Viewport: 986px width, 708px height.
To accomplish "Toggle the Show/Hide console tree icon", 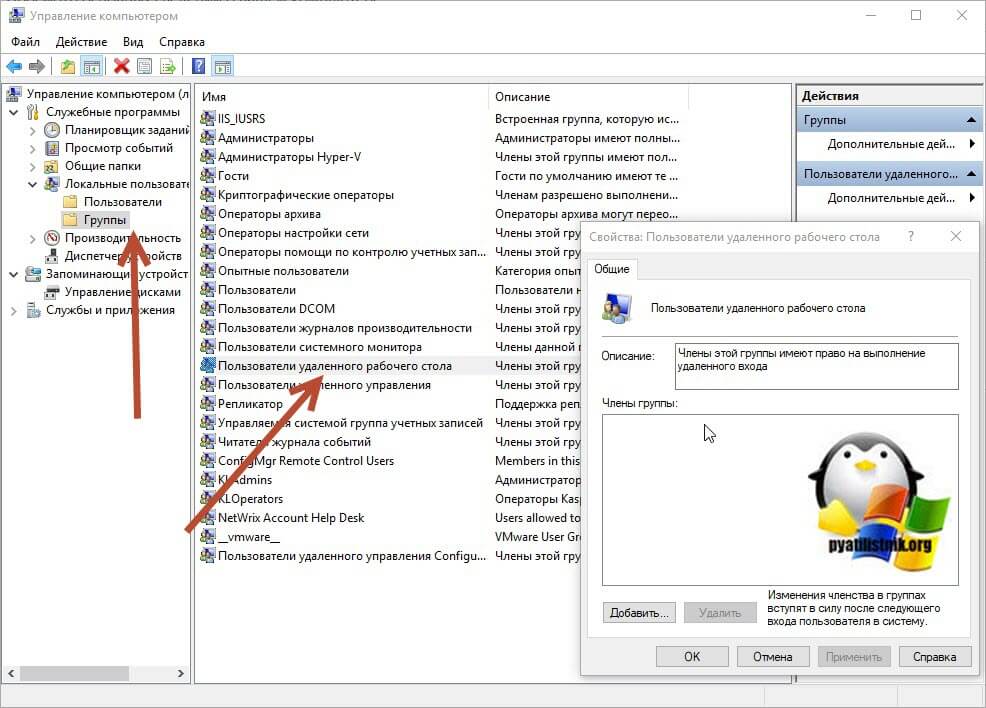I will tap(91, 67).
